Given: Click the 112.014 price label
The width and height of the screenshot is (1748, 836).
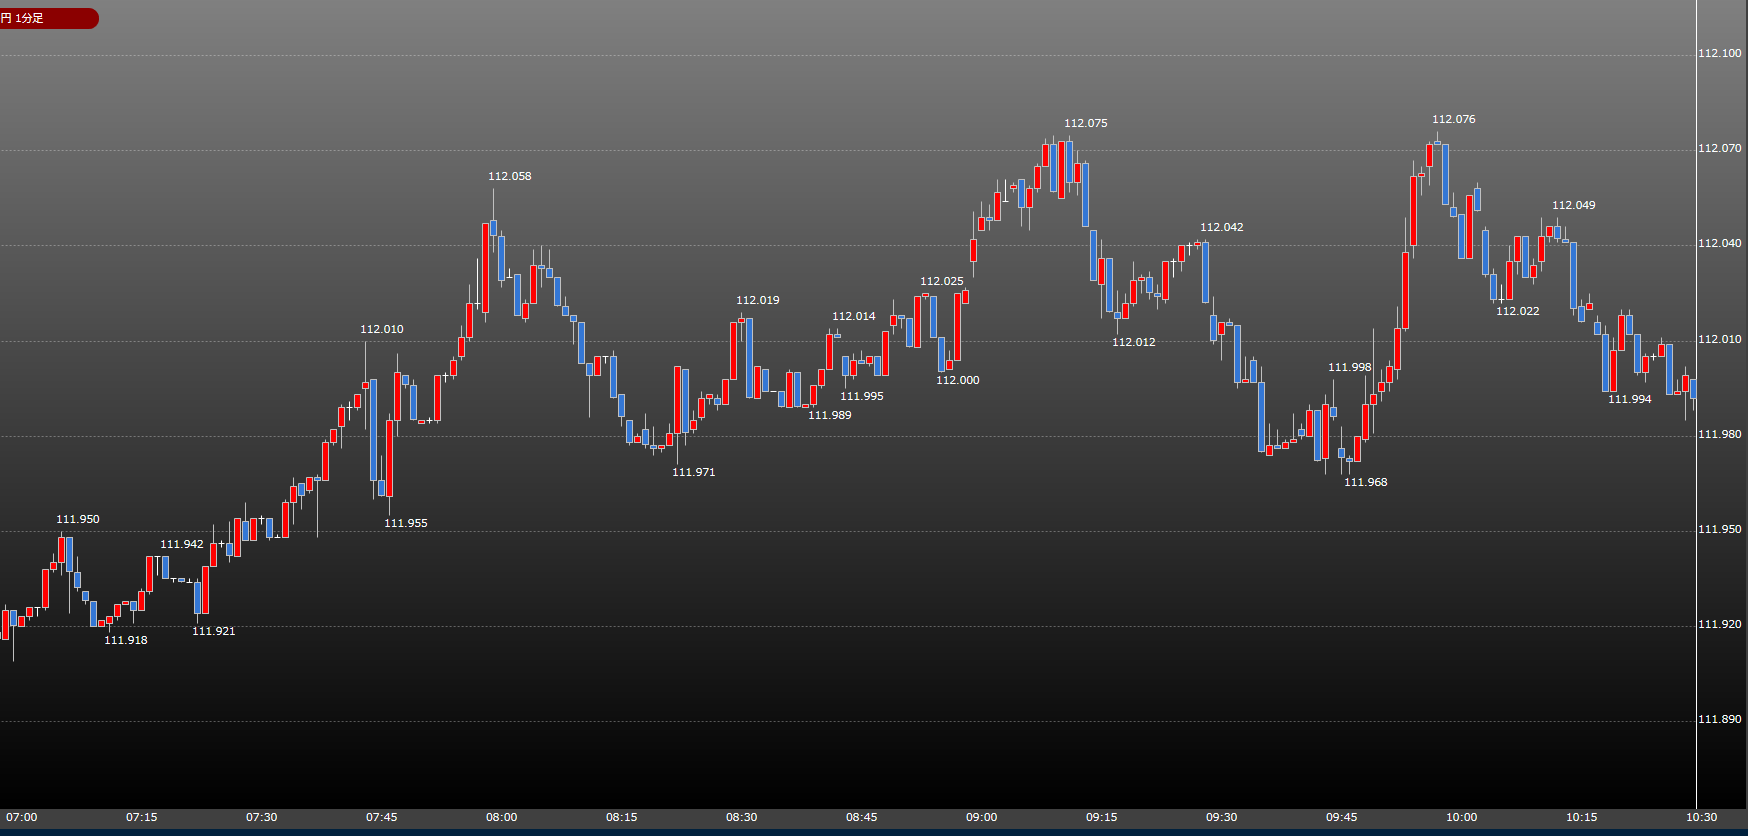Looking at the screenshot, I should point(854,316).
